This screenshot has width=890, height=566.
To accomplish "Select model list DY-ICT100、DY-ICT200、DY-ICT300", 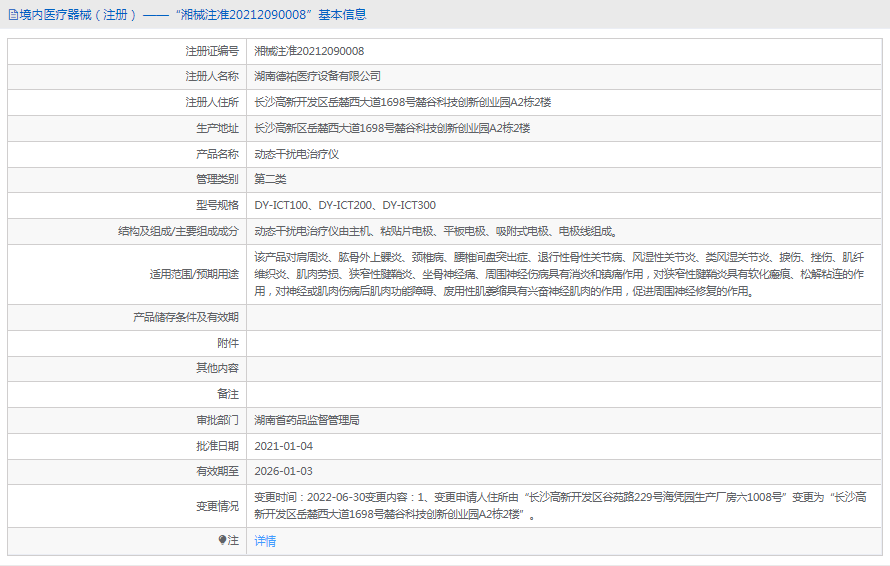I will point(345,206).
